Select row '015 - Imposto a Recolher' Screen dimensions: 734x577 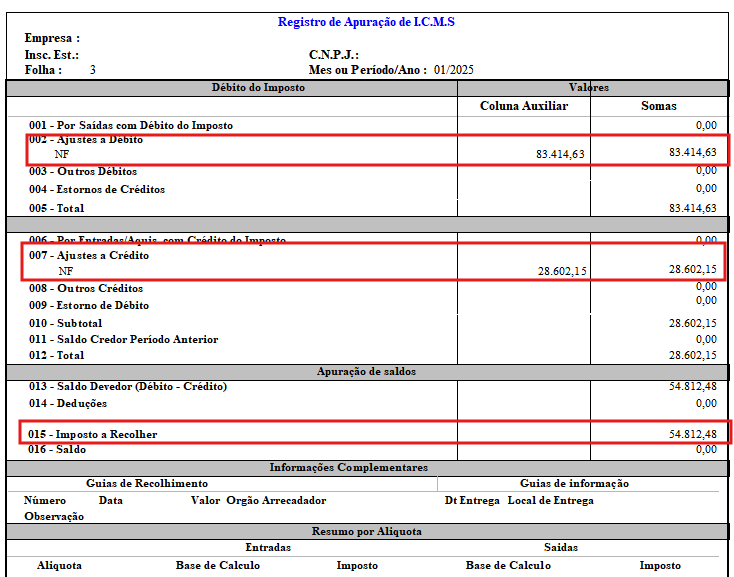pos(374,432)
